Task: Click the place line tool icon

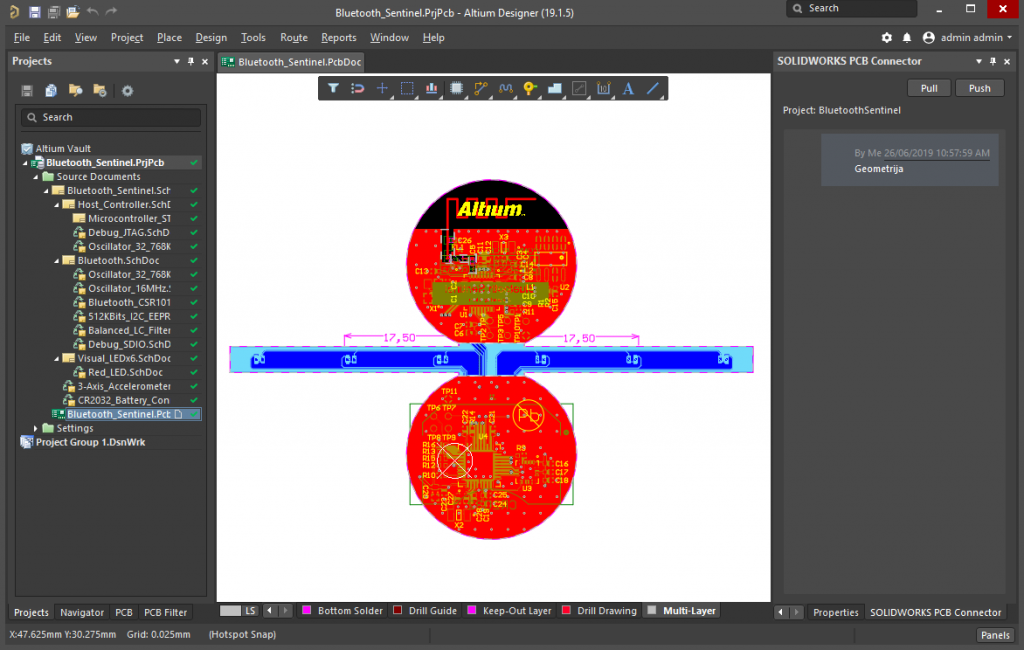Action: (x=653, y=88)
